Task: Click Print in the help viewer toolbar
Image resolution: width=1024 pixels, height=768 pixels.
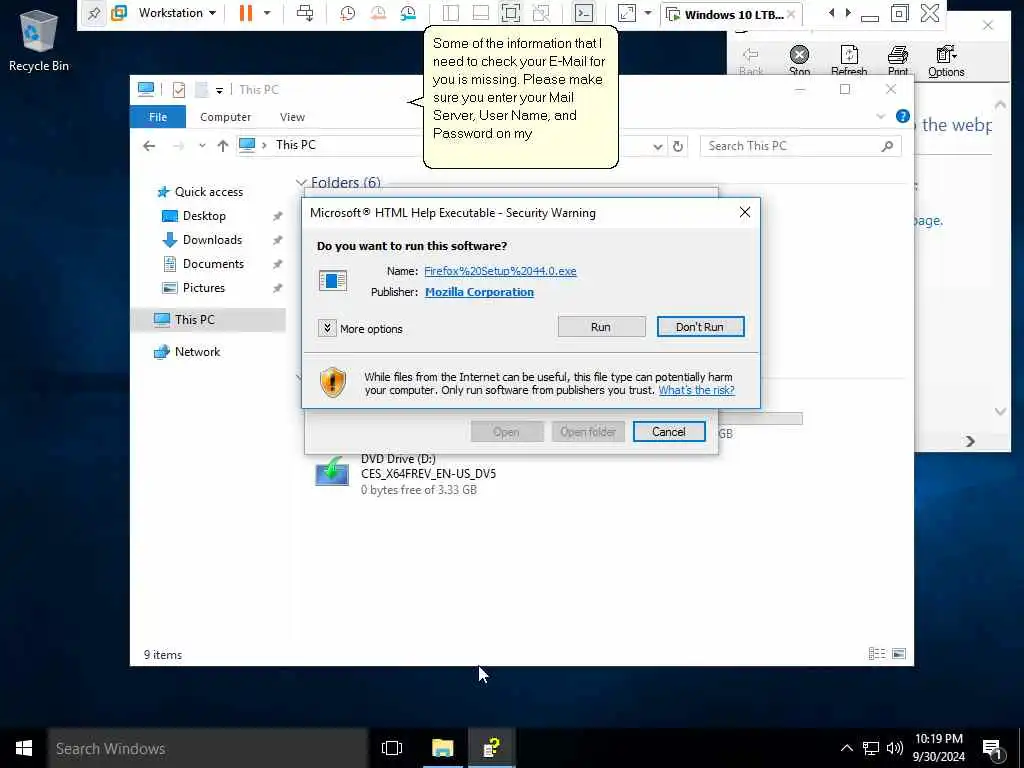Action: [898, 61]
